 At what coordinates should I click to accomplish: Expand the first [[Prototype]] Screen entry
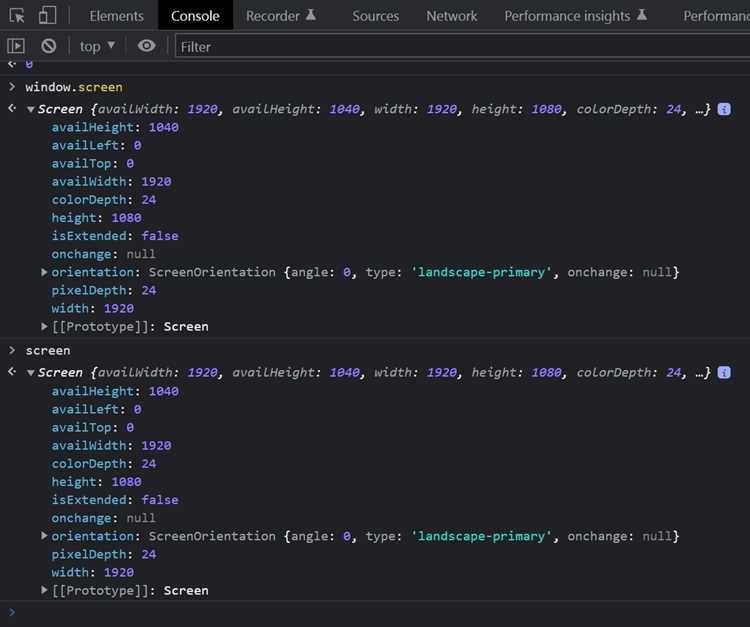pyautogui.click(x=44, y=327)
